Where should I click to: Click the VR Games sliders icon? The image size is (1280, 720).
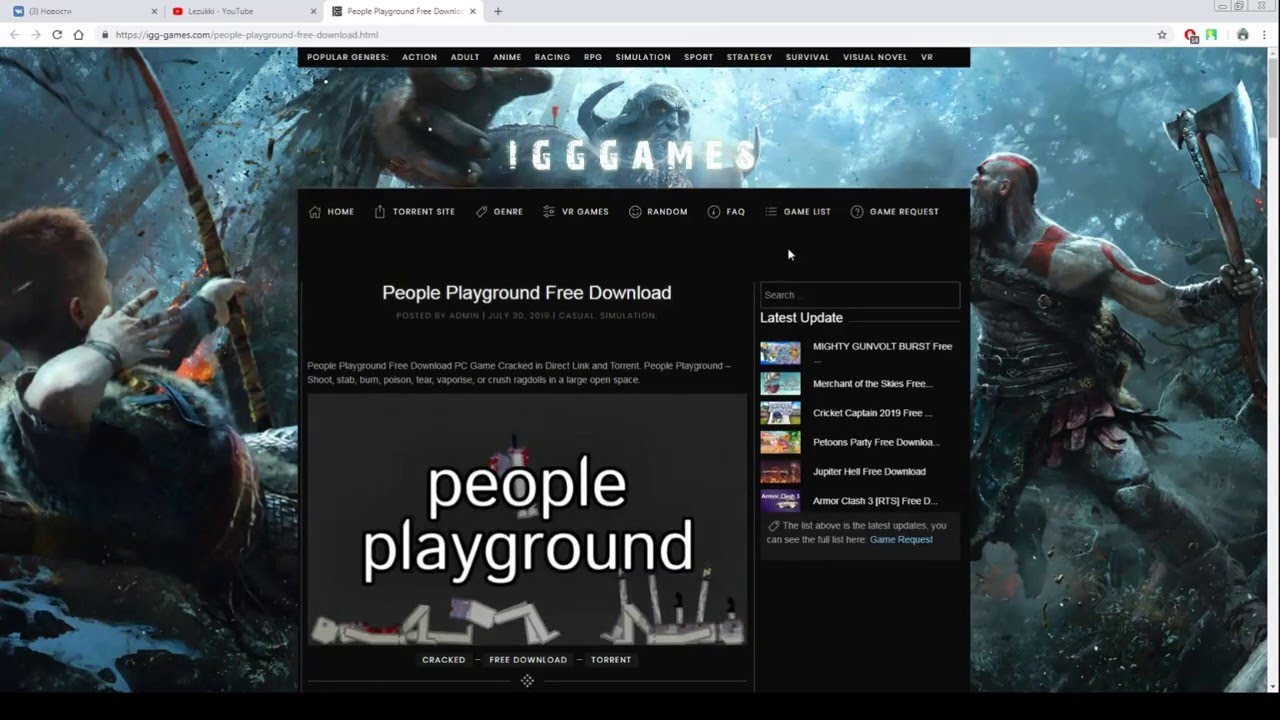point(549,212)
